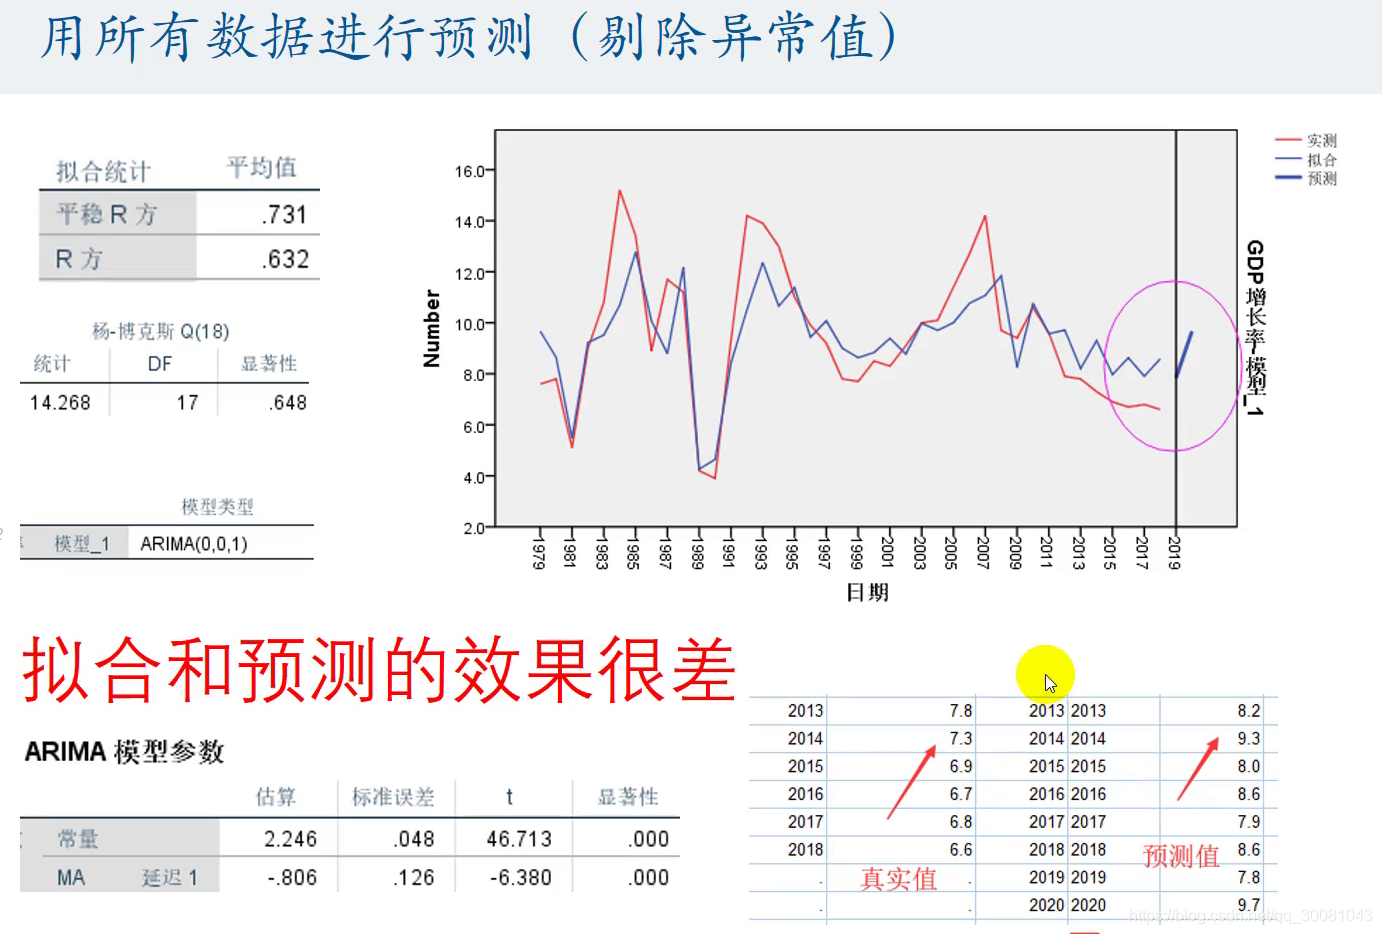Screen dimensions: 1382x934
Task: Select the constant estimate '2.246'
Action: point(290,839)
